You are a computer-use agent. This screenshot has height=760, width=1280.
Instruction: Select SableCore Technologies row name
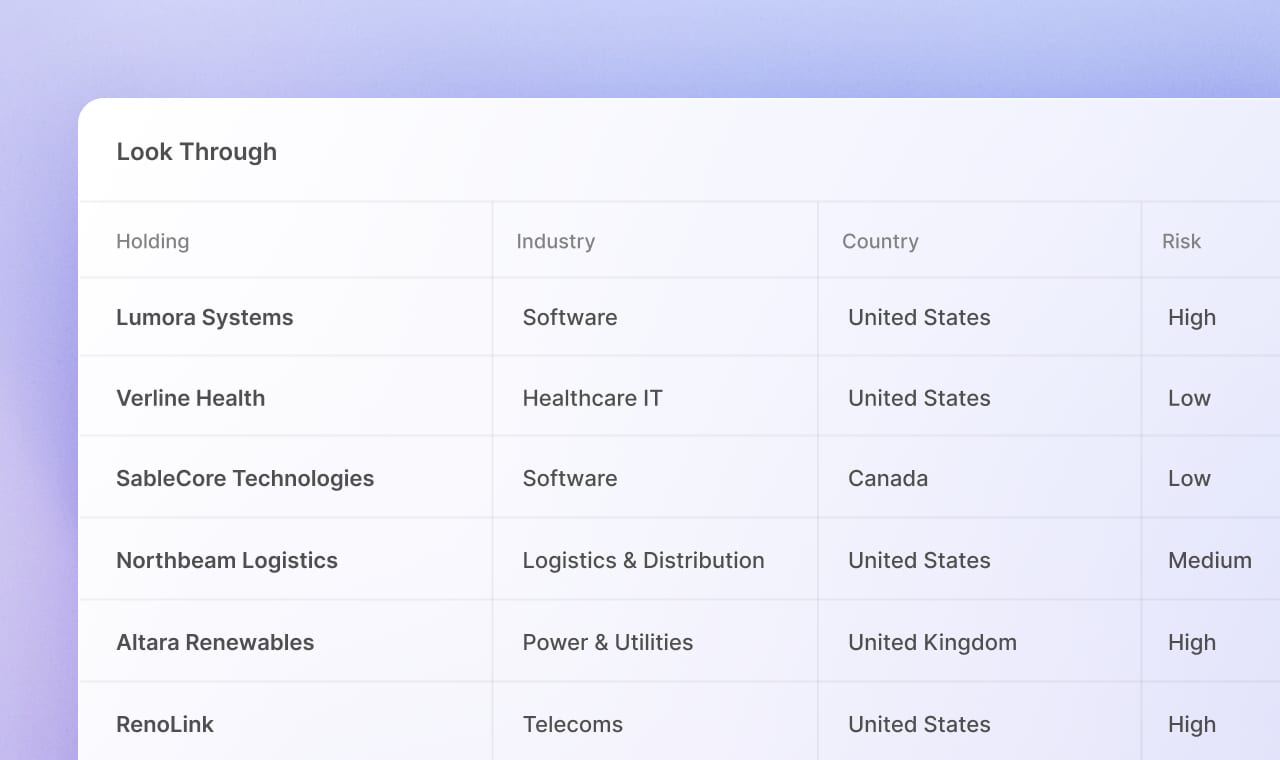[245, 478]
